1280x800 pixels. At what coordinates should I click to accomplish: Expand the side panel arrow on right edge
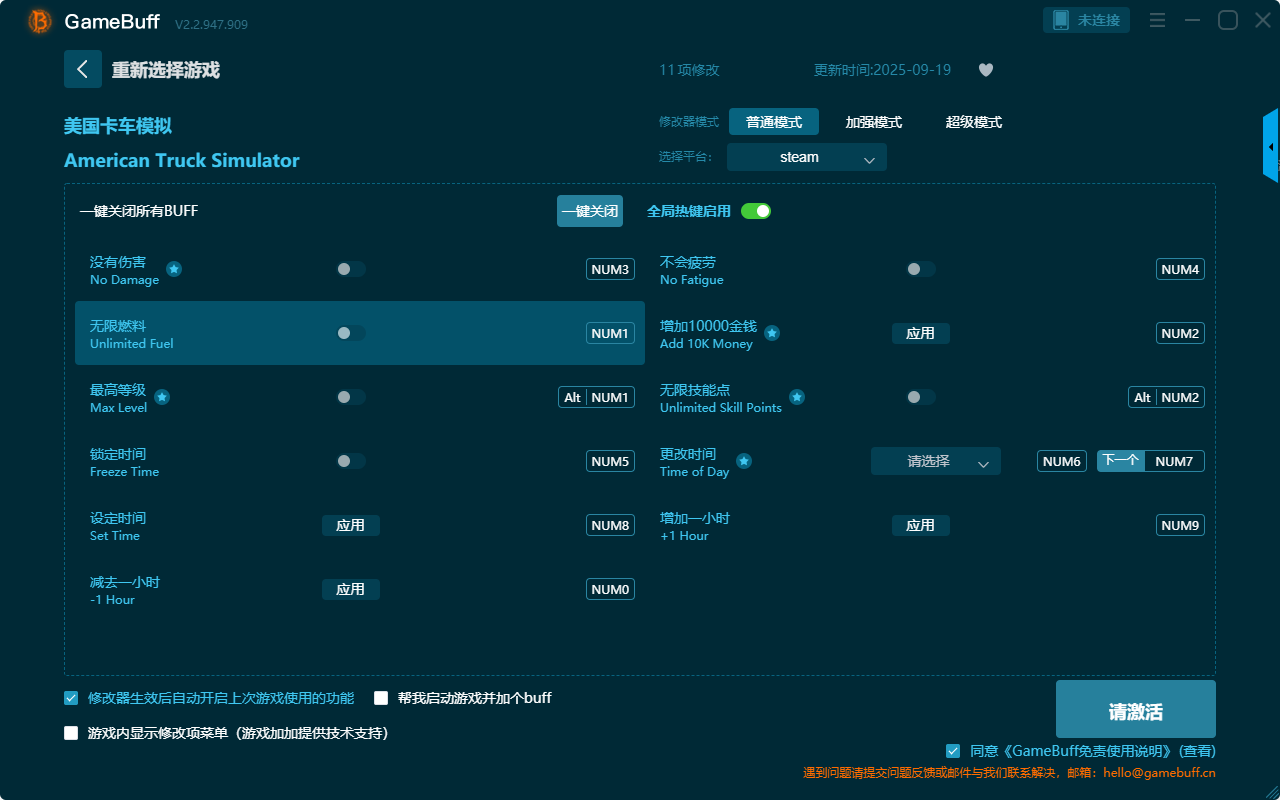click(1271, 146)
